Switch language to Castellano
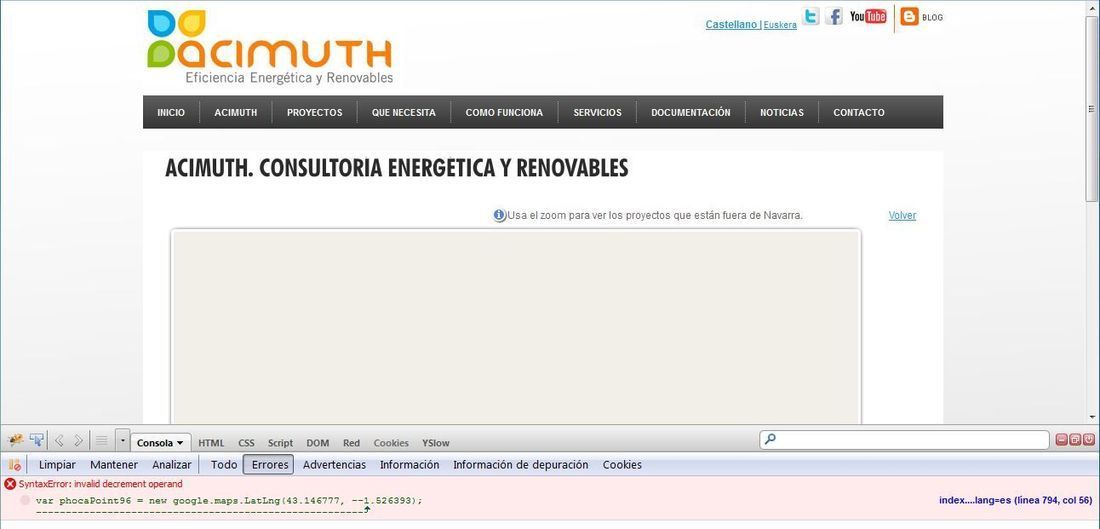 (x=731, y=25)
